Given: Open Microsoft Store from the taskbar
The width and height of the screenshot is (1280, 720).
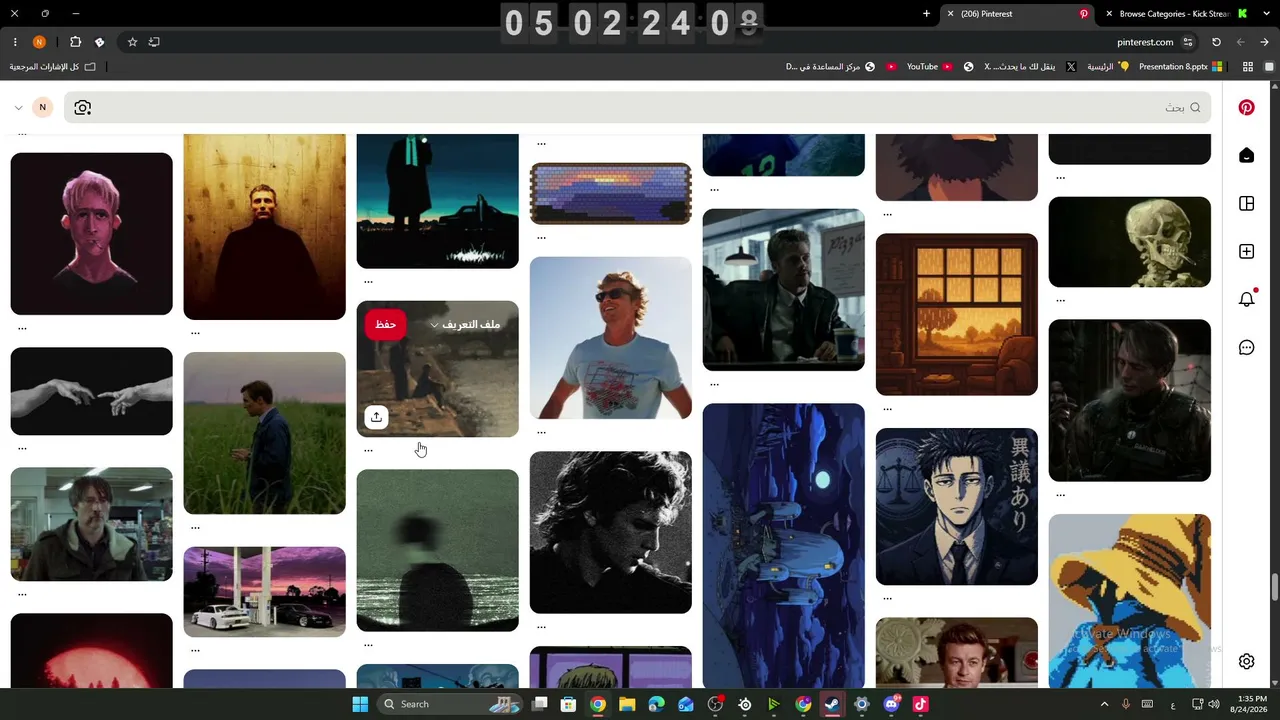Looking at the screenshot, I should (568, 704).
